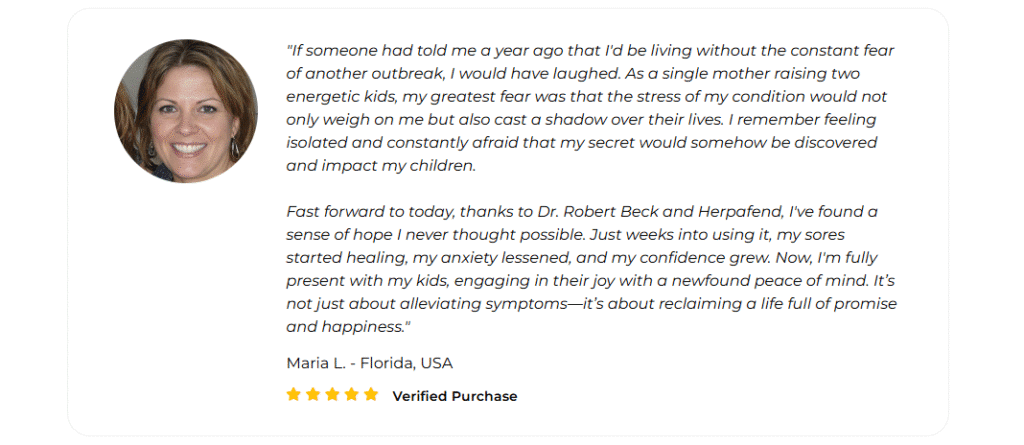The height and width of the screenshot is (445, 1024).
Task: Click the reviewer name "Maria L."
Action: tap(314, 363)
